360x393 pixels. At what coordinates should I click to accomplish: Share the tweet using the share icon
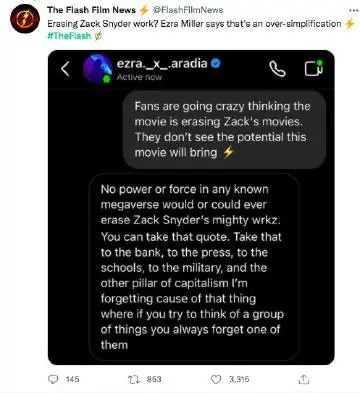tap(303, 379)
